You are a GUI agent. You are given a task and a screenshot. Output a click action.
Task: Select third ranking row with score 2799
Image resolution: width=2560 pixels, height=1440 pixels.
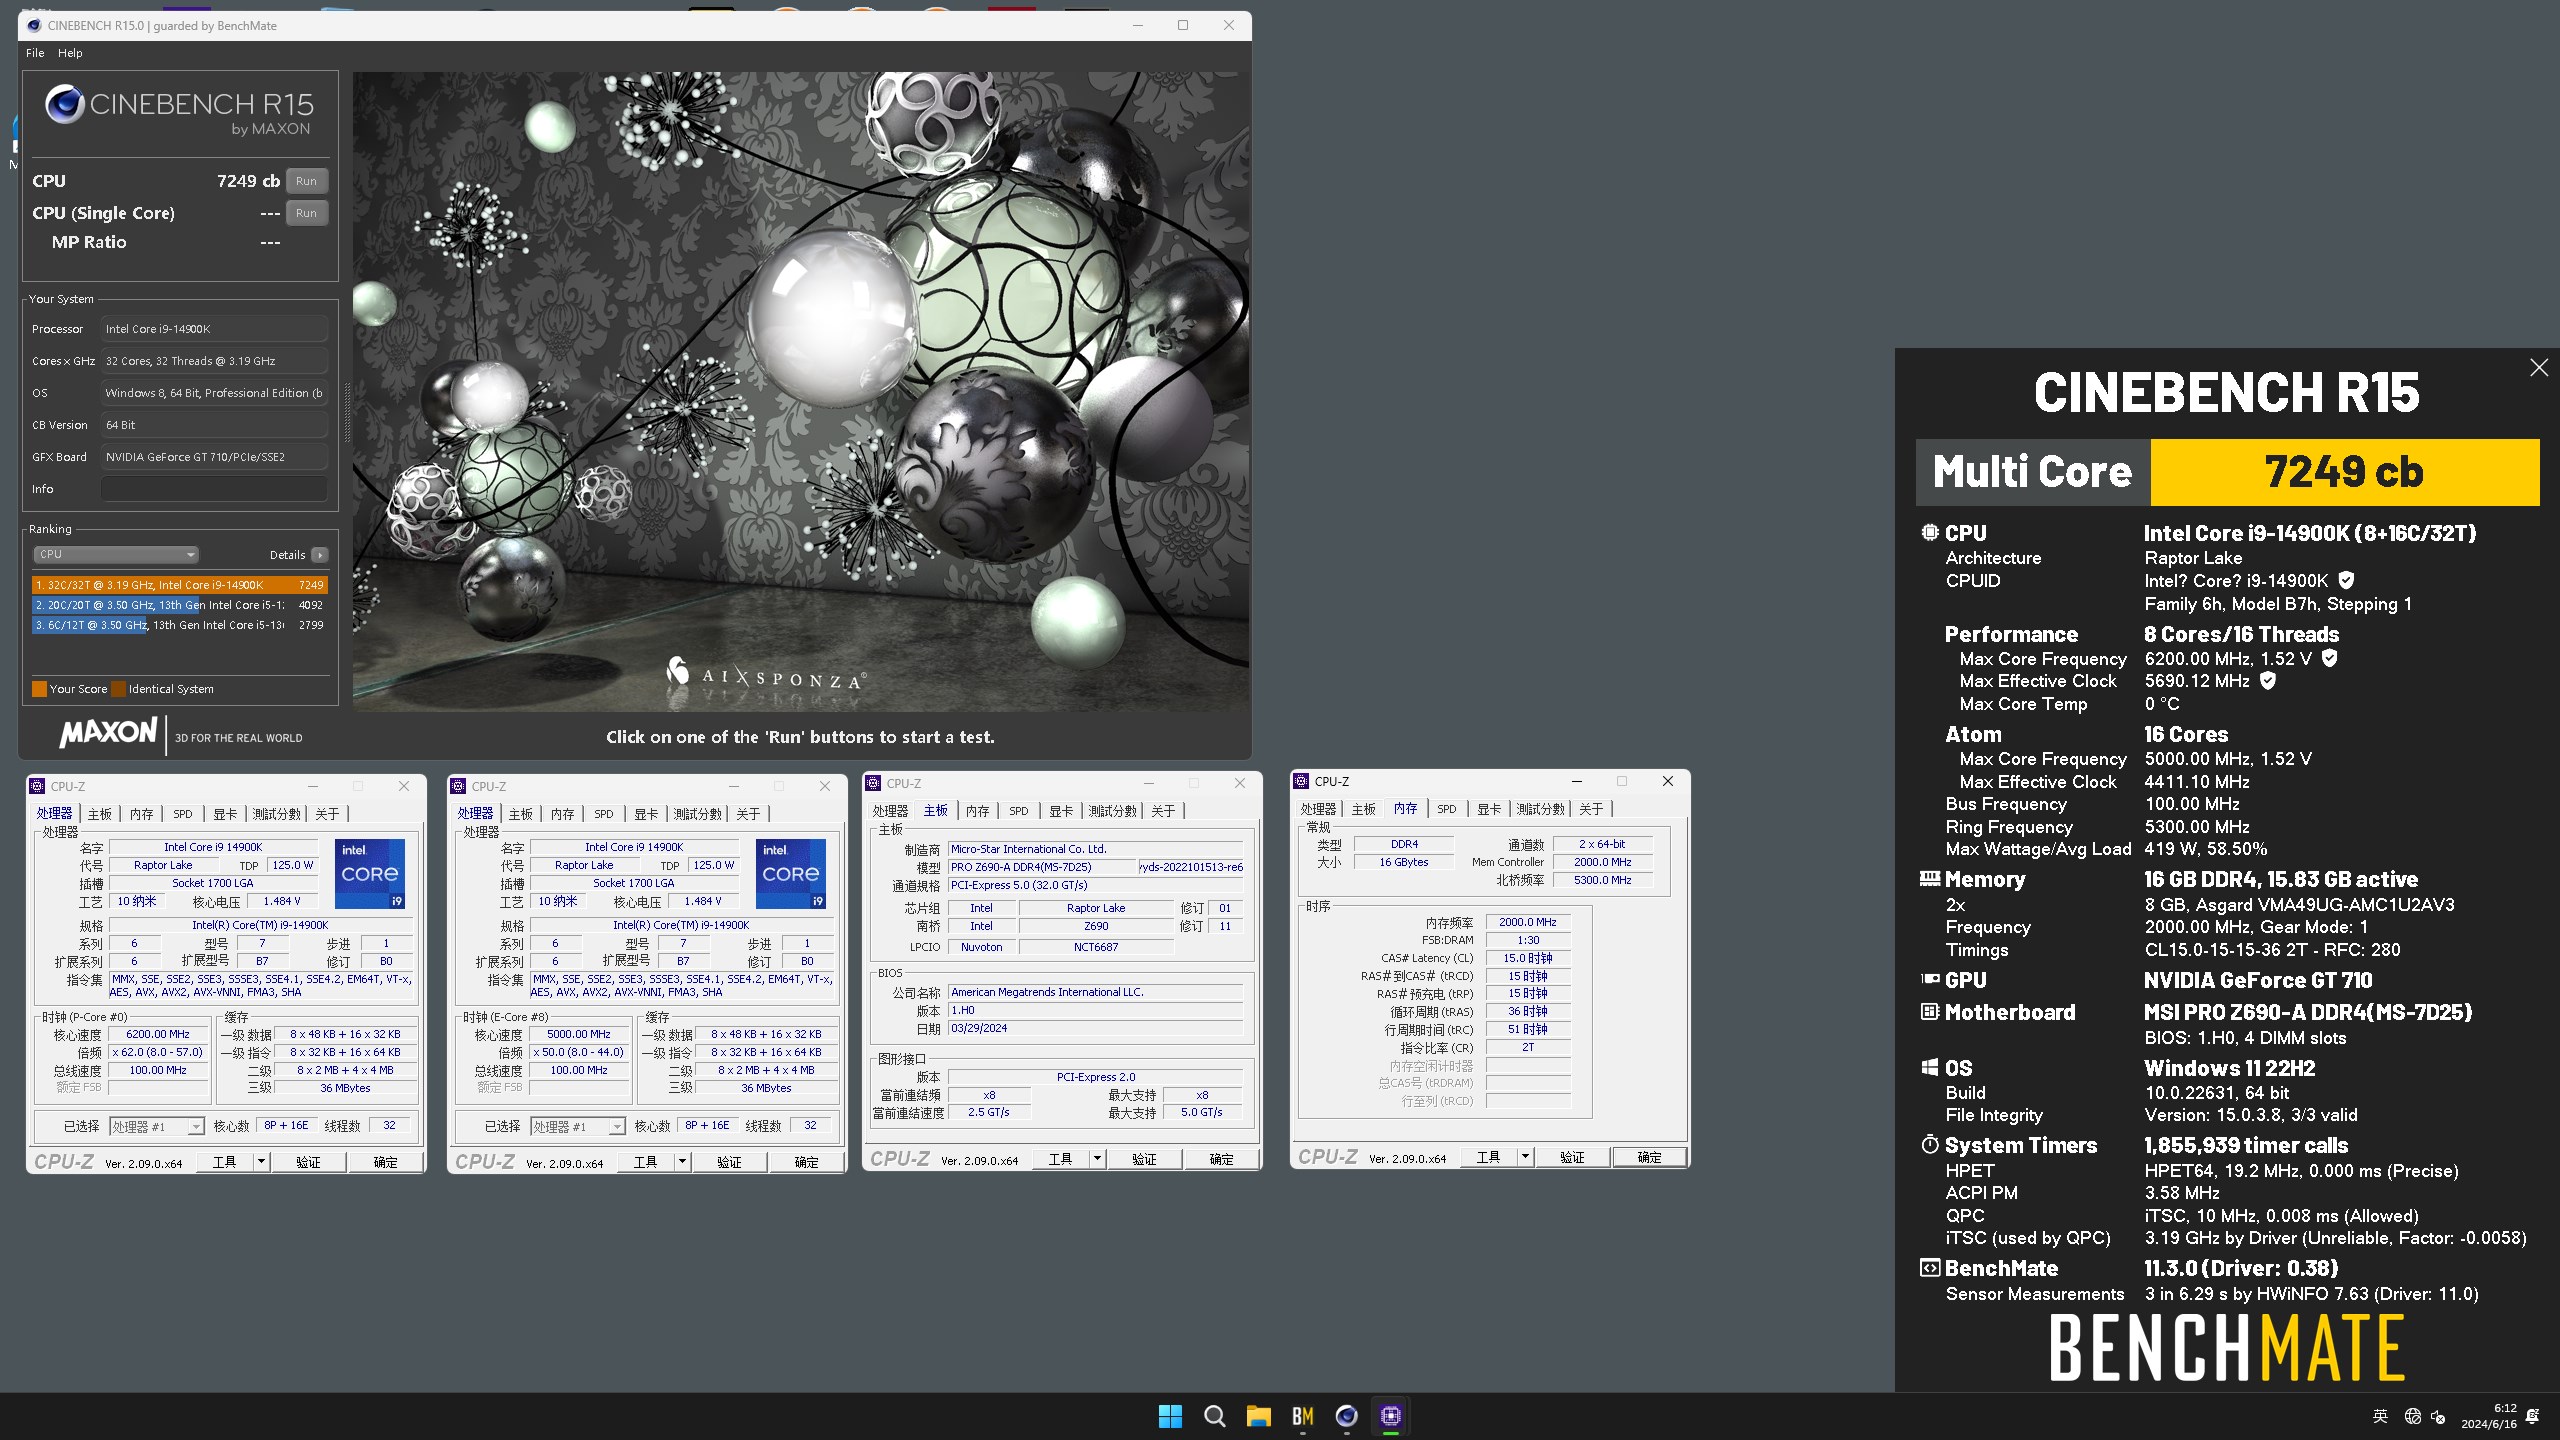pyautogui.click(x=179, y=625)
